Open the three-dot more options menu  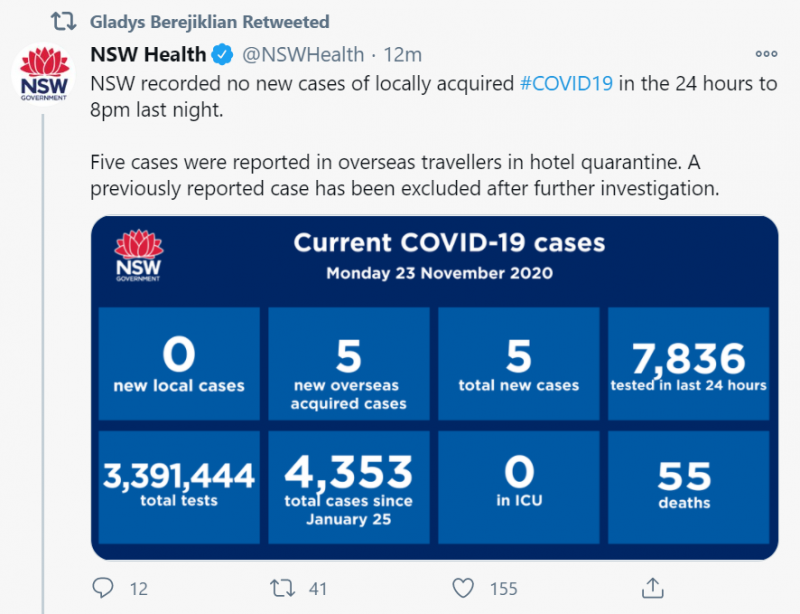click(x=766, y=54)
